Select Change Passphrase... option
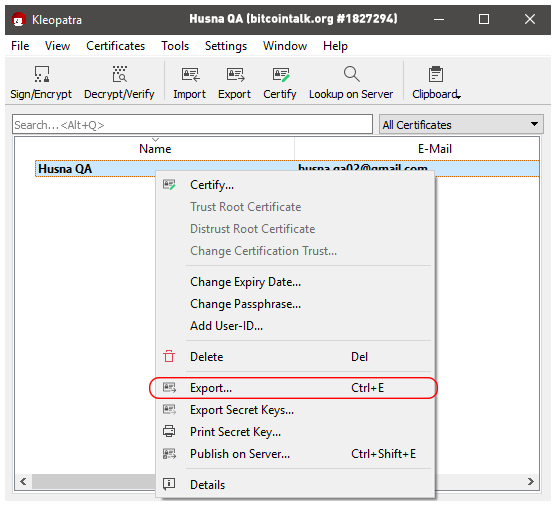 click(295, 304)
